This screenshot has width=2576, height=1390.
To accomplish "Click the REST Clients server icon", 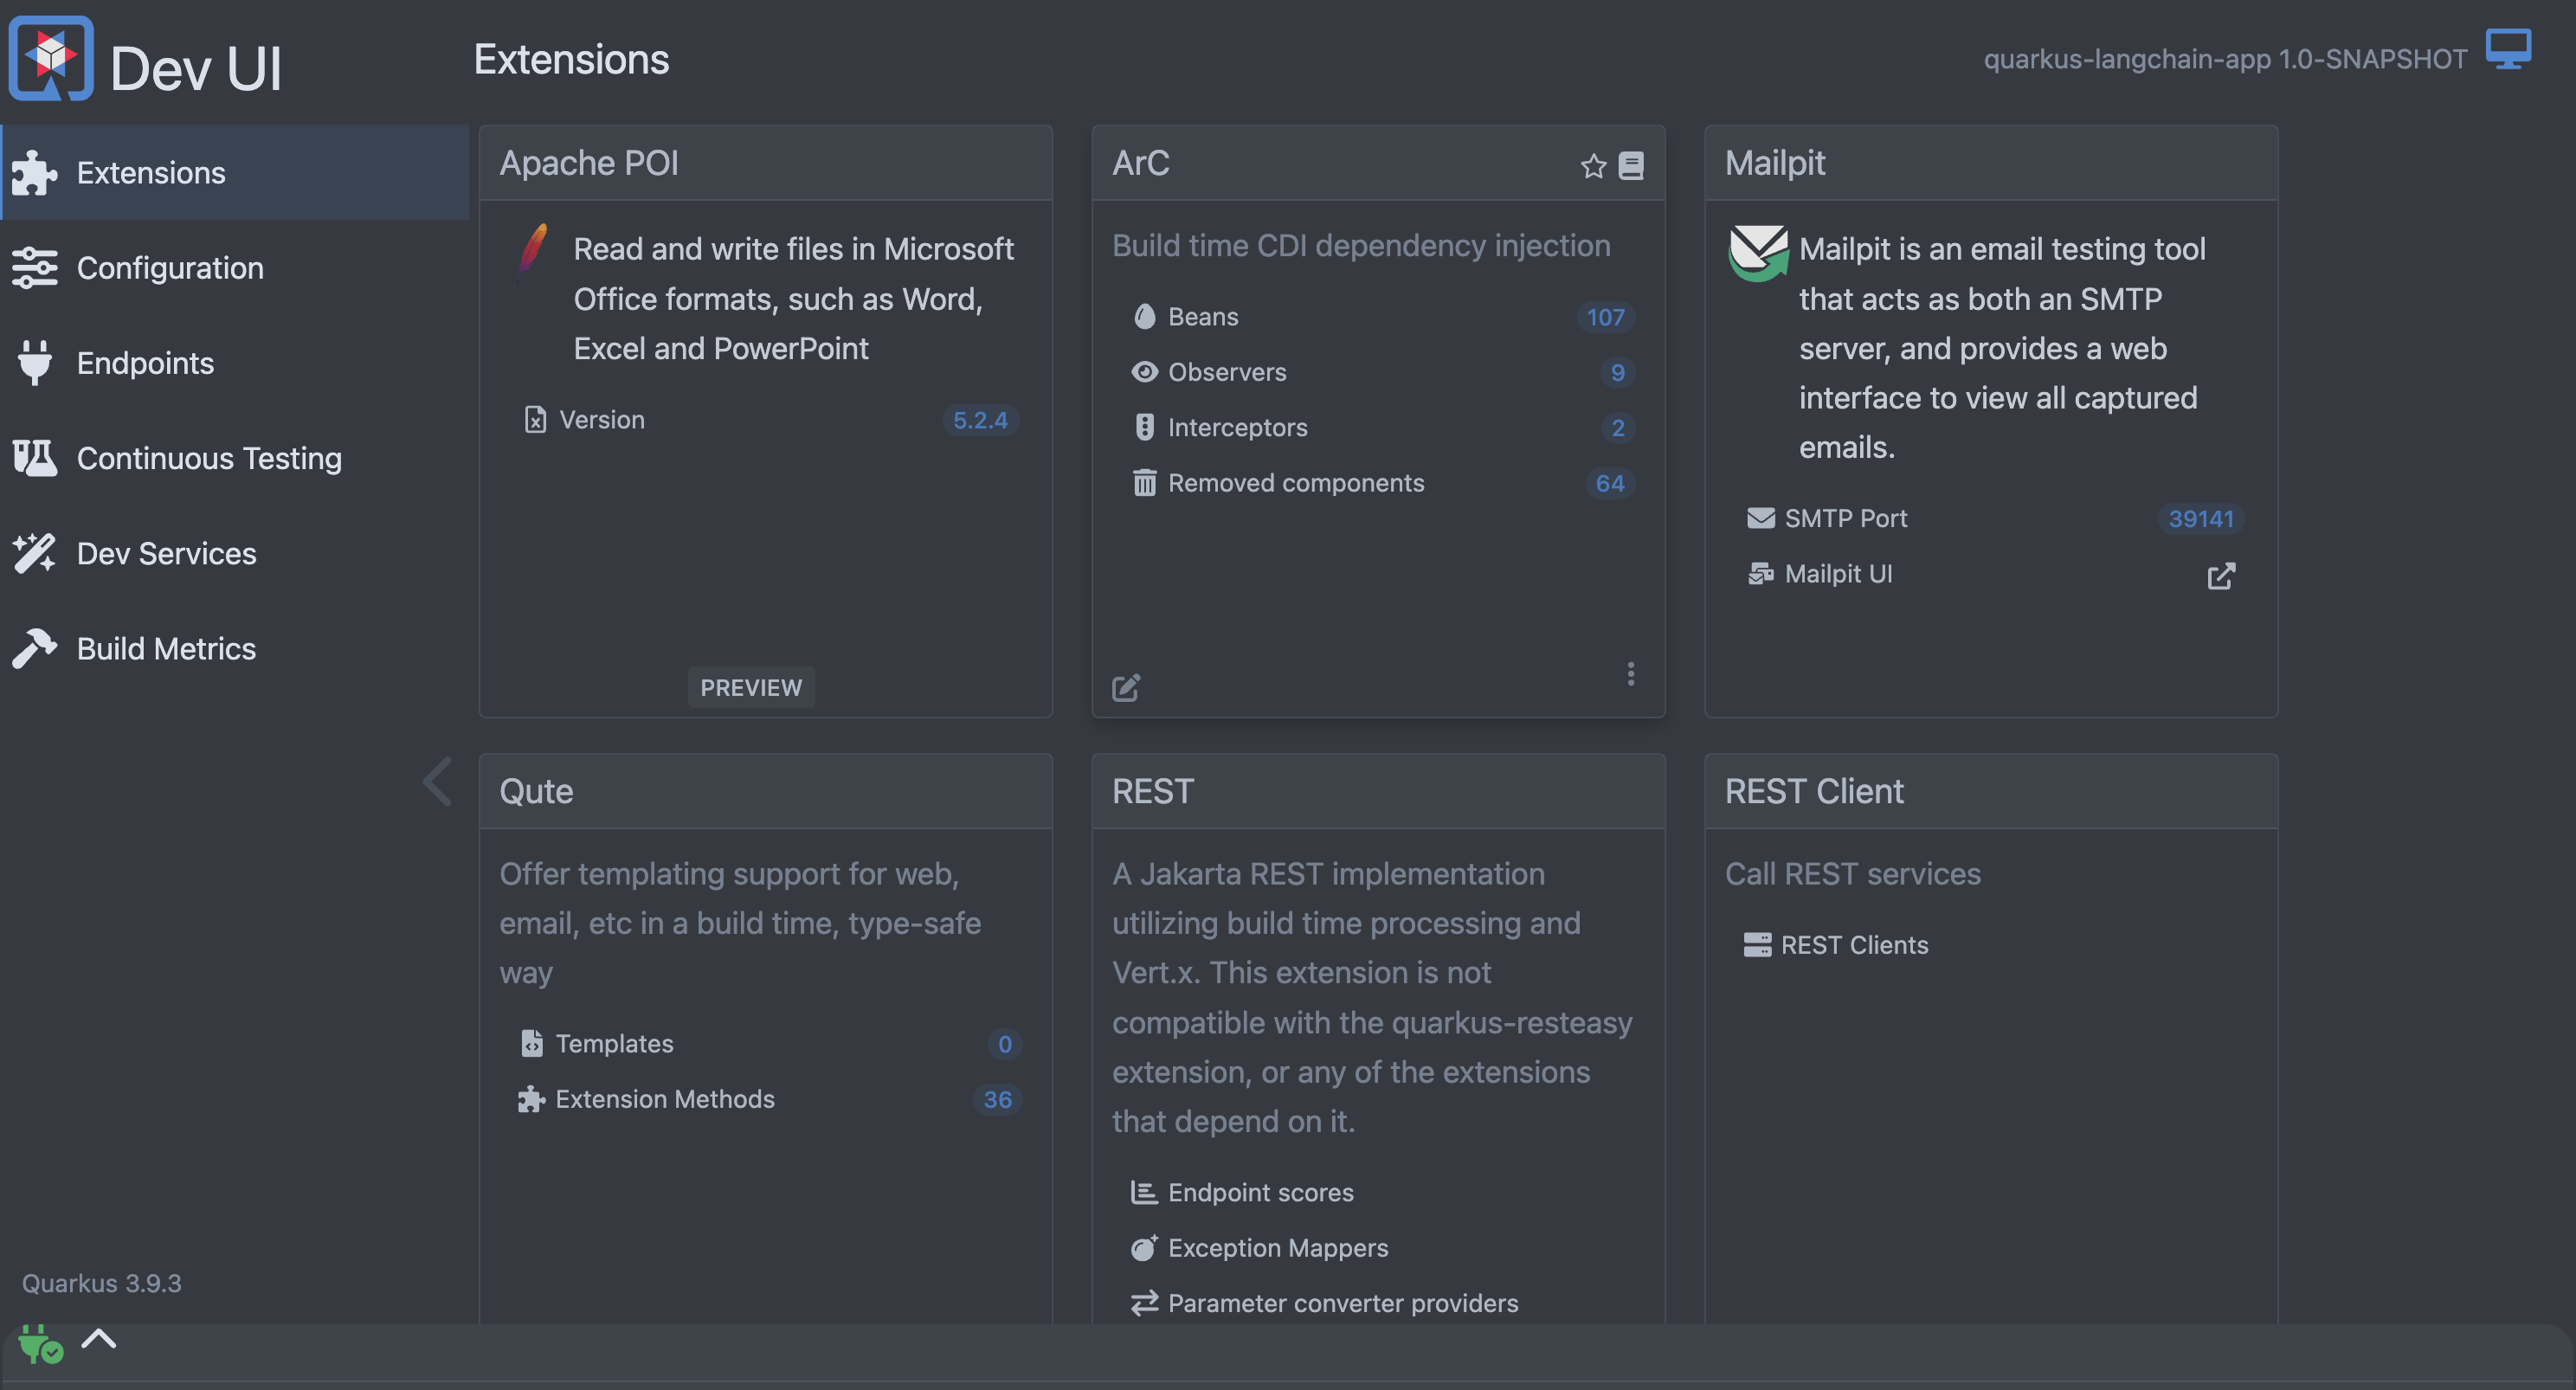I will pos(1758,945).
